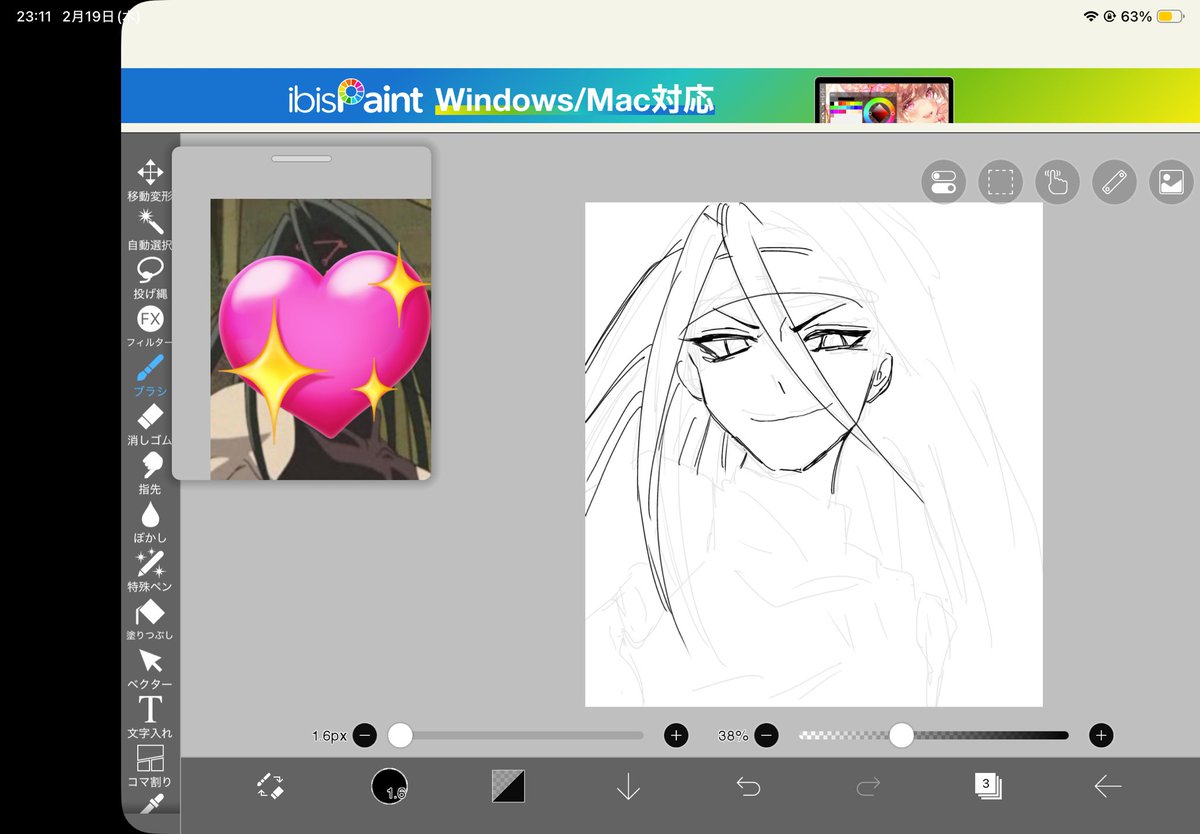Screen dimensions: 1200x834
Task: Select the Vector (ベクター) tool
Action: [x=150, y=668]
